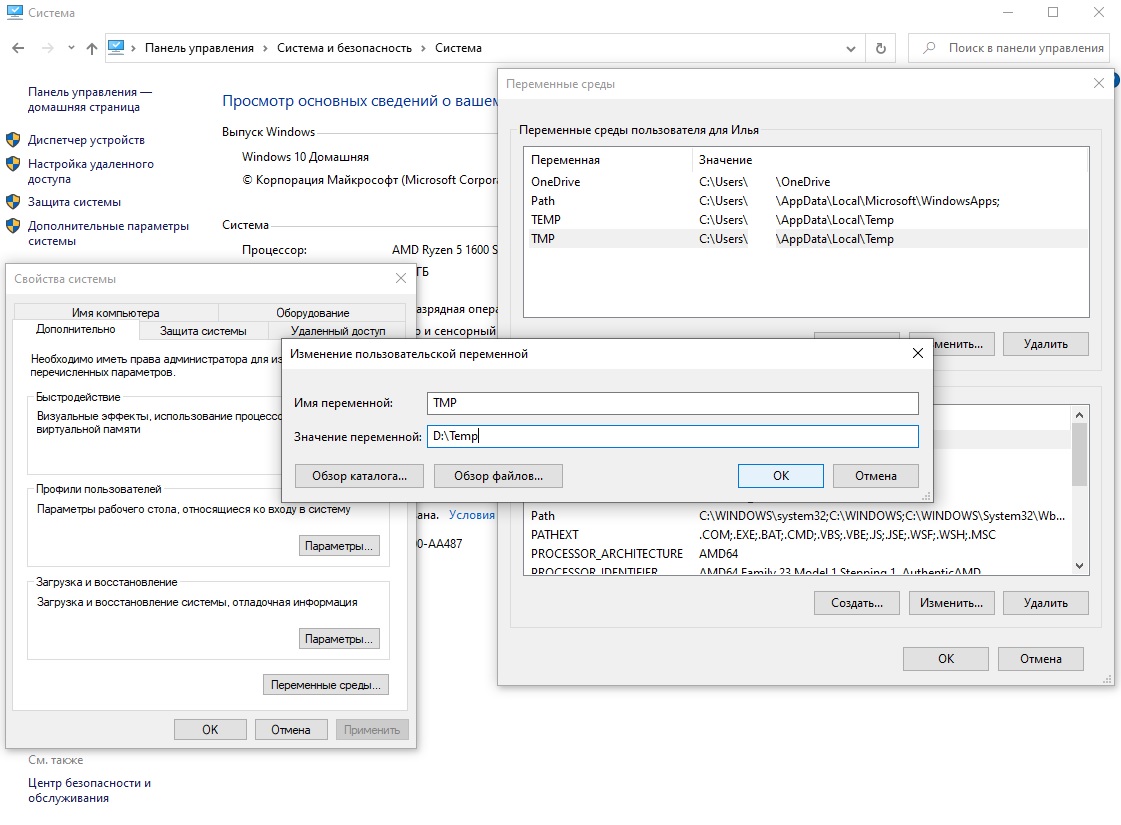Click the shield icon beside Диспетчер устройств
The image size is (1121, 825).
13,140
